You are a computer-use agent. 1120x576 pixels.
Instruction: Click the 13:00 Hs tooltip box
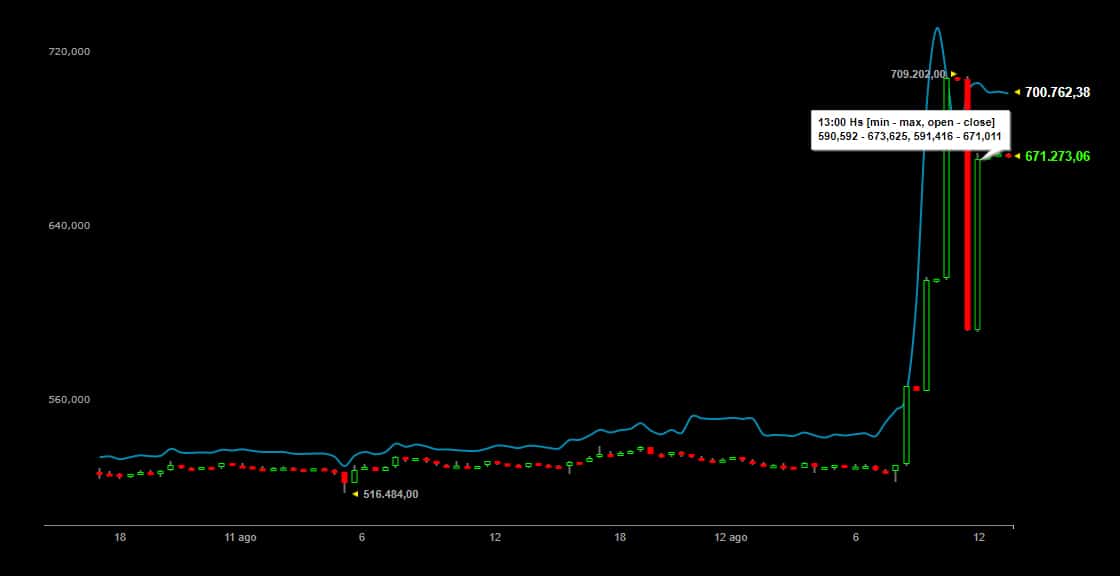point(910,130)
